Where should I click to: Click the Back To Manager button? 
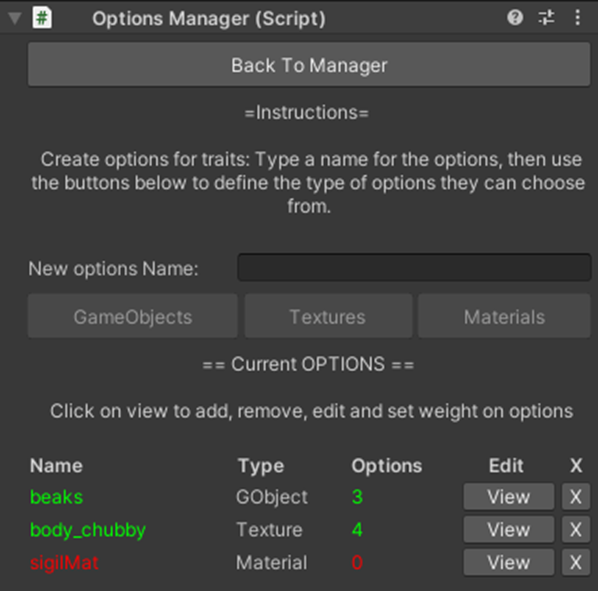[309, 64]
